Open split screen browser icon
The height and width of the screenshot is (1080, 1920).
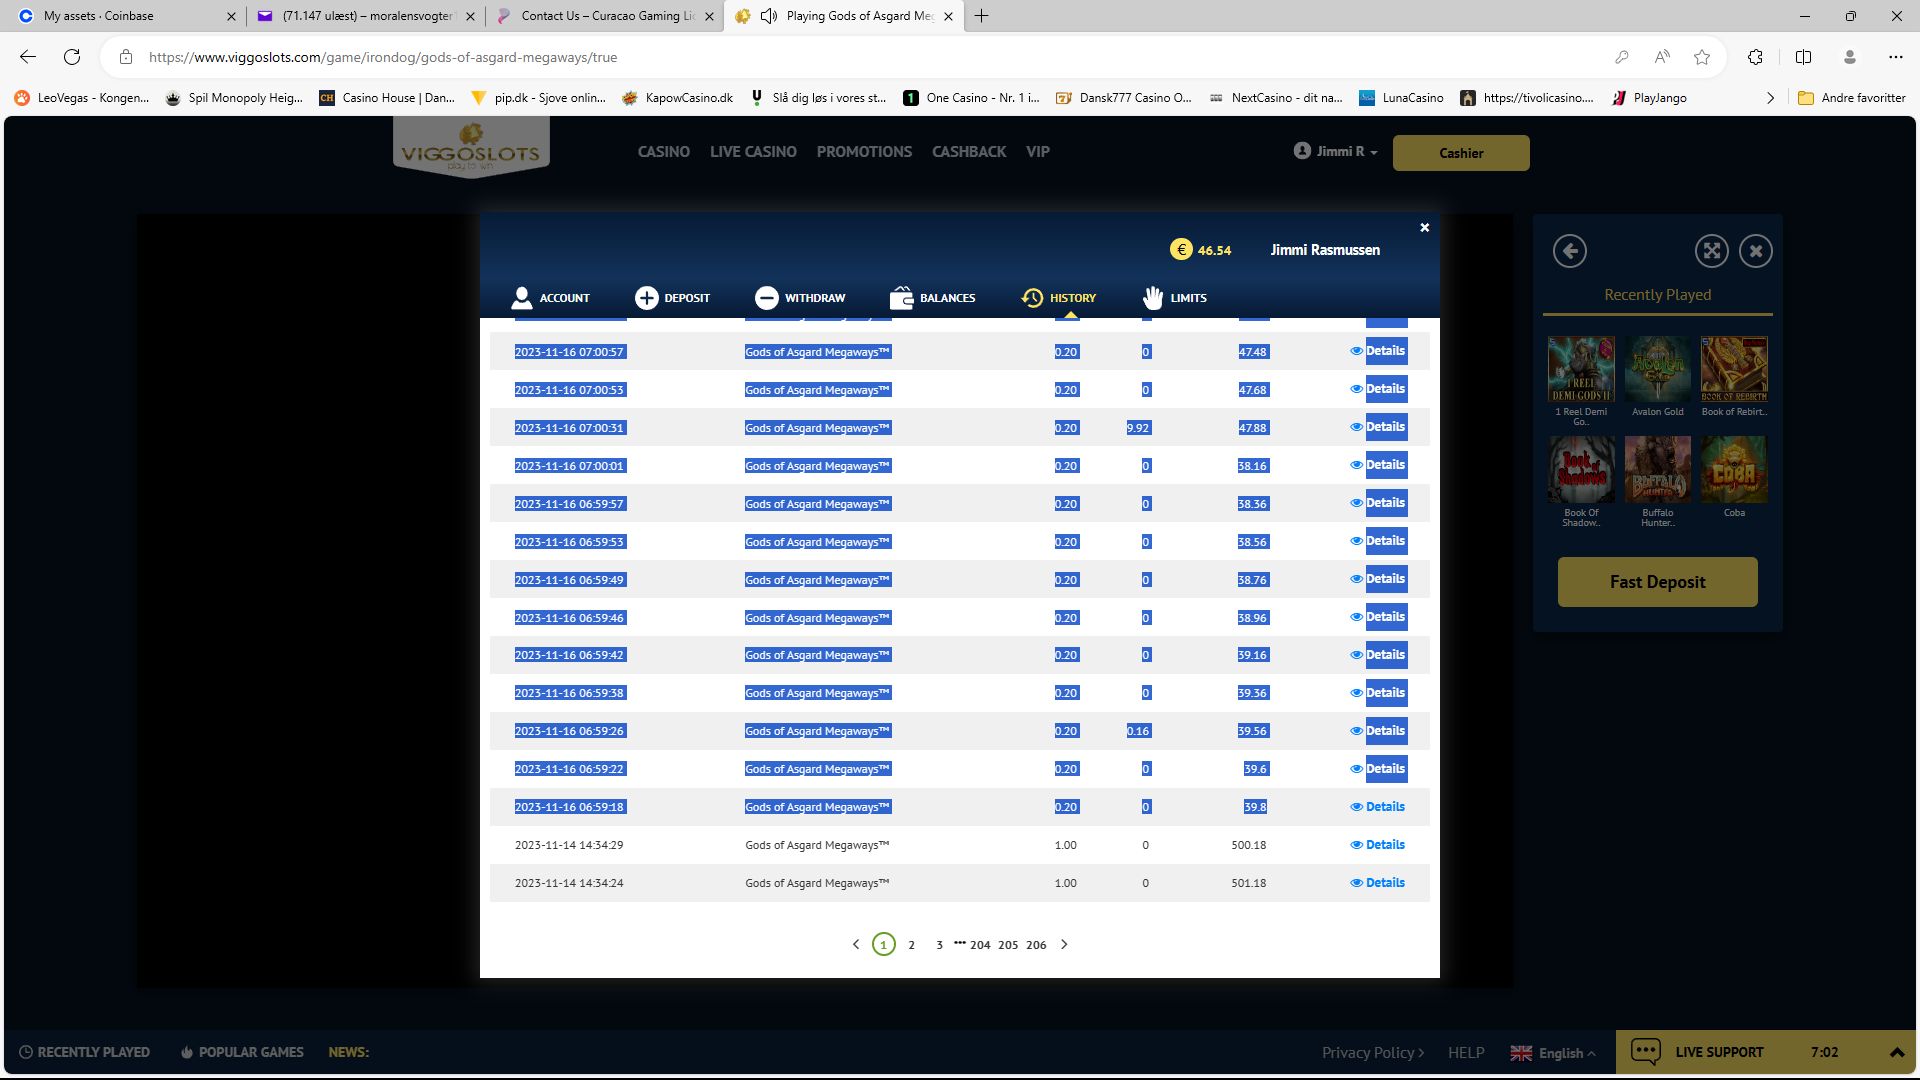(x=1803, y=57)
